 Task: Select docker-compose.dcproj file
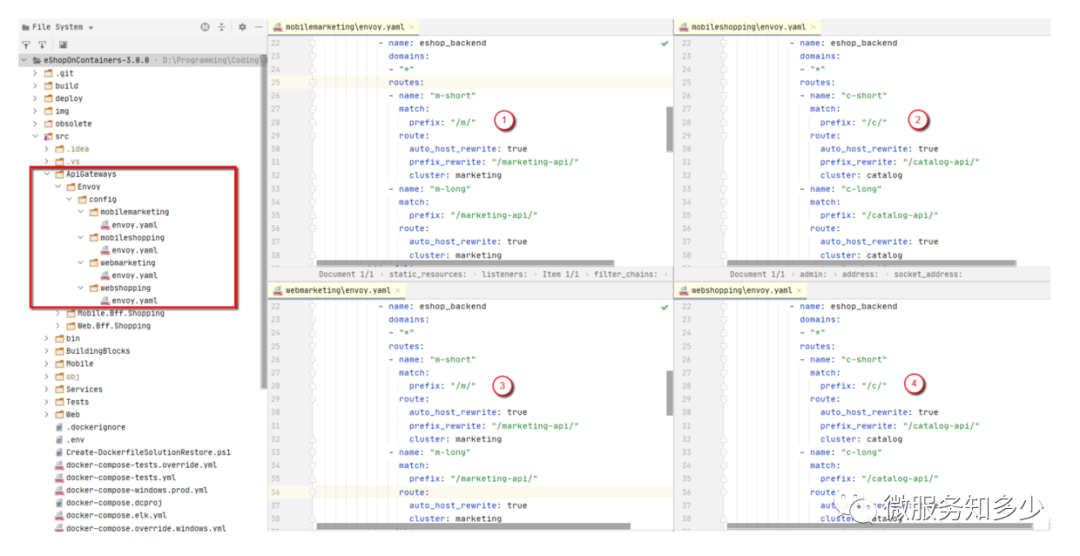click(x=114, y=503)
